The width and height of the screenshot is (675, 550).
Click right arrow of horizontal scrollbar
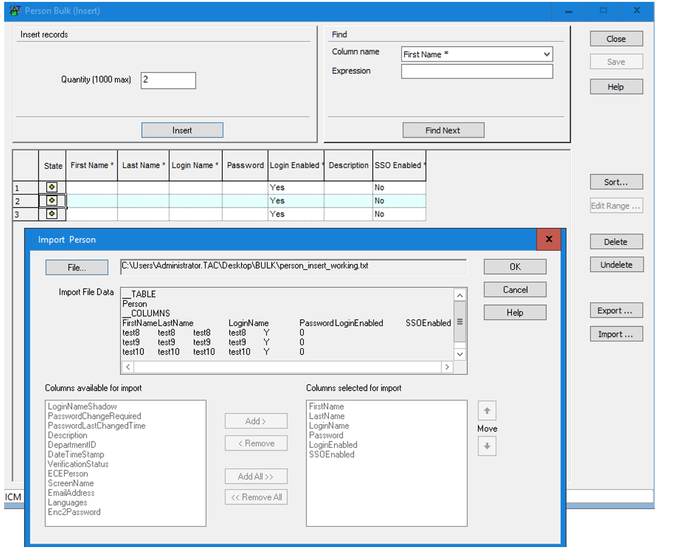point(447,367)
